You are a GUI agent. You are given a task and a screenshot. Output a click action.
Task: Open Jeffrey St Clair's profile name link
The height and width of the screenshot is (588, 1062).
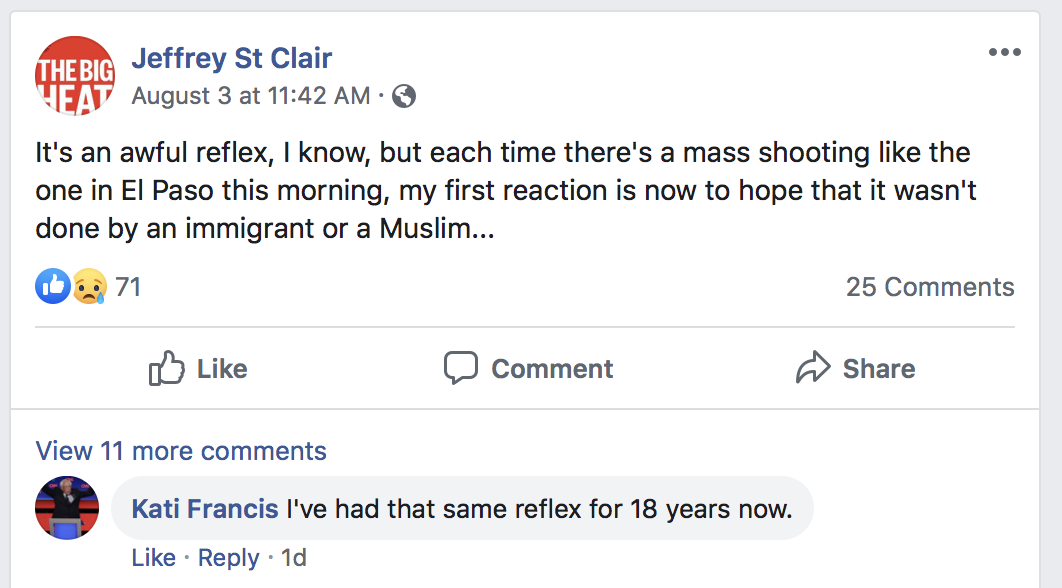[x=231, y=58]
